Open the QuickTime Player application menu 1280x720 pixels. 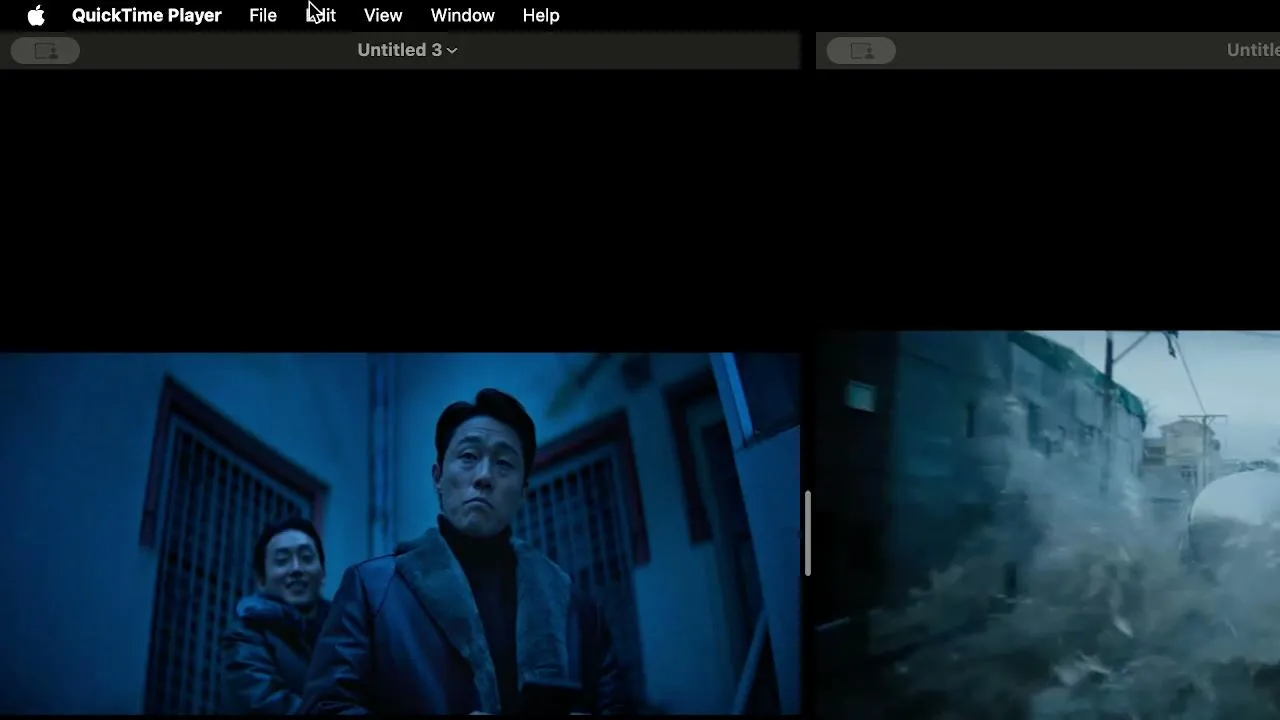[x=147, y=16]
